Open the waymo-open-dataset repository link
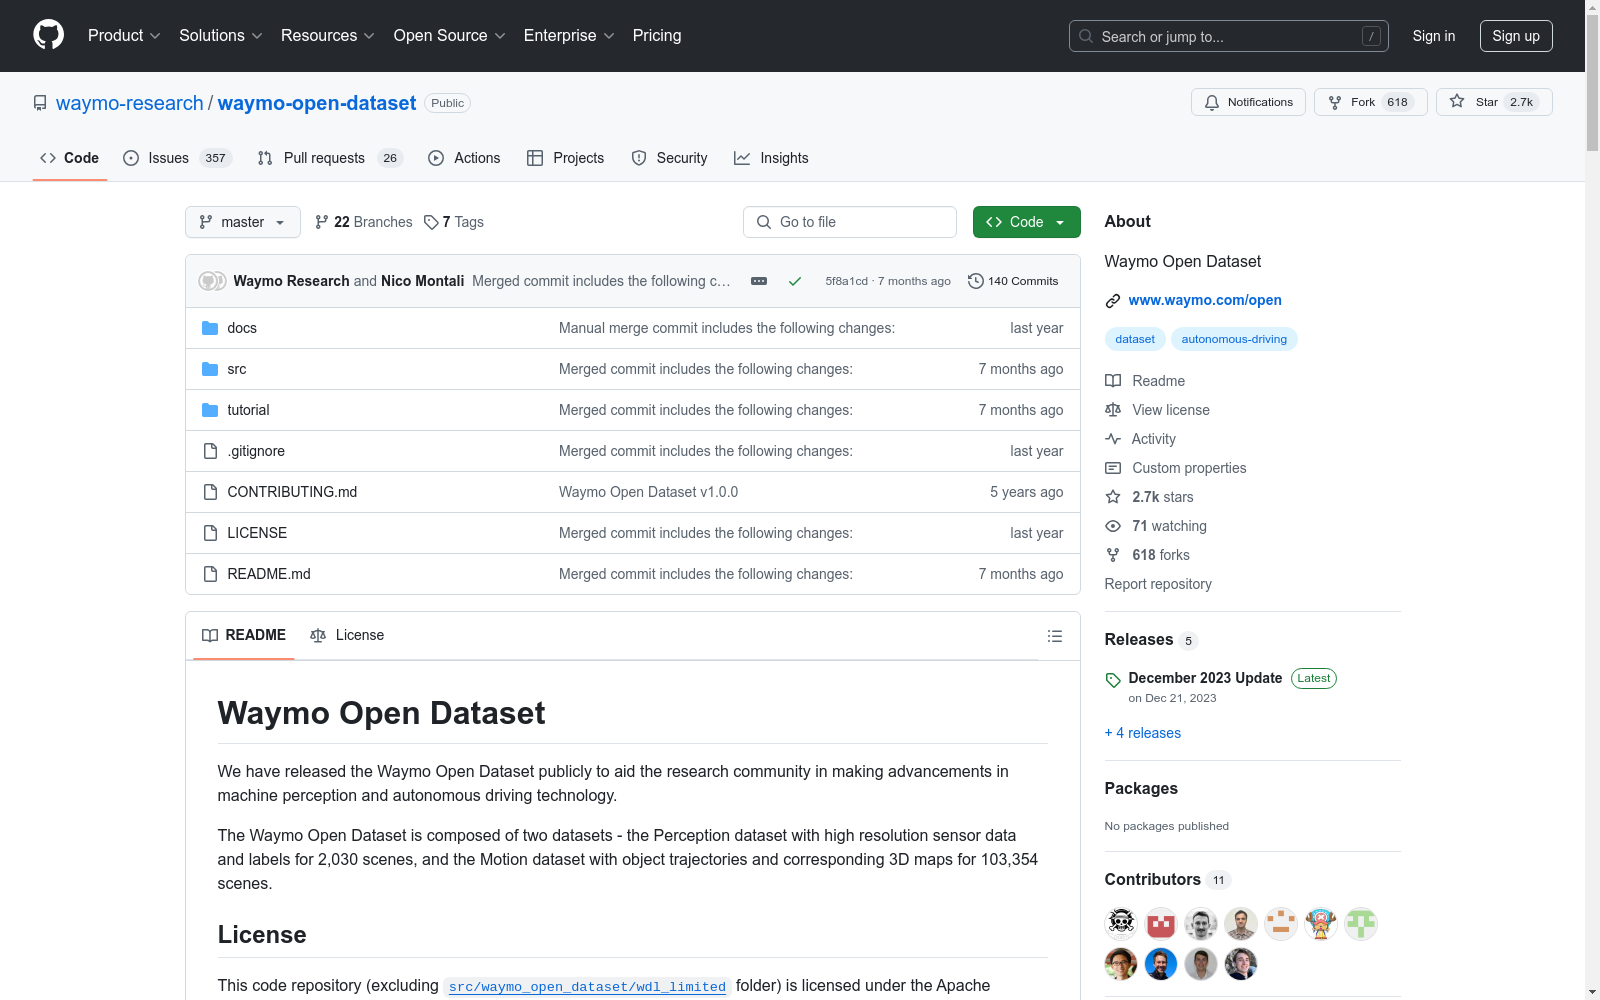This screenshot has width=1600, height=1000. click(317, 103)
